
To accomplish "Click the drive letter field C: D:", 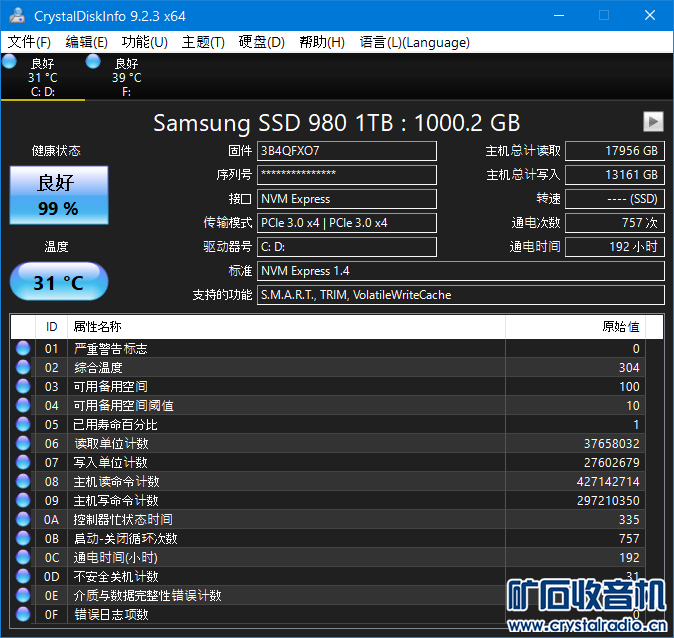I will pos(346,247).
